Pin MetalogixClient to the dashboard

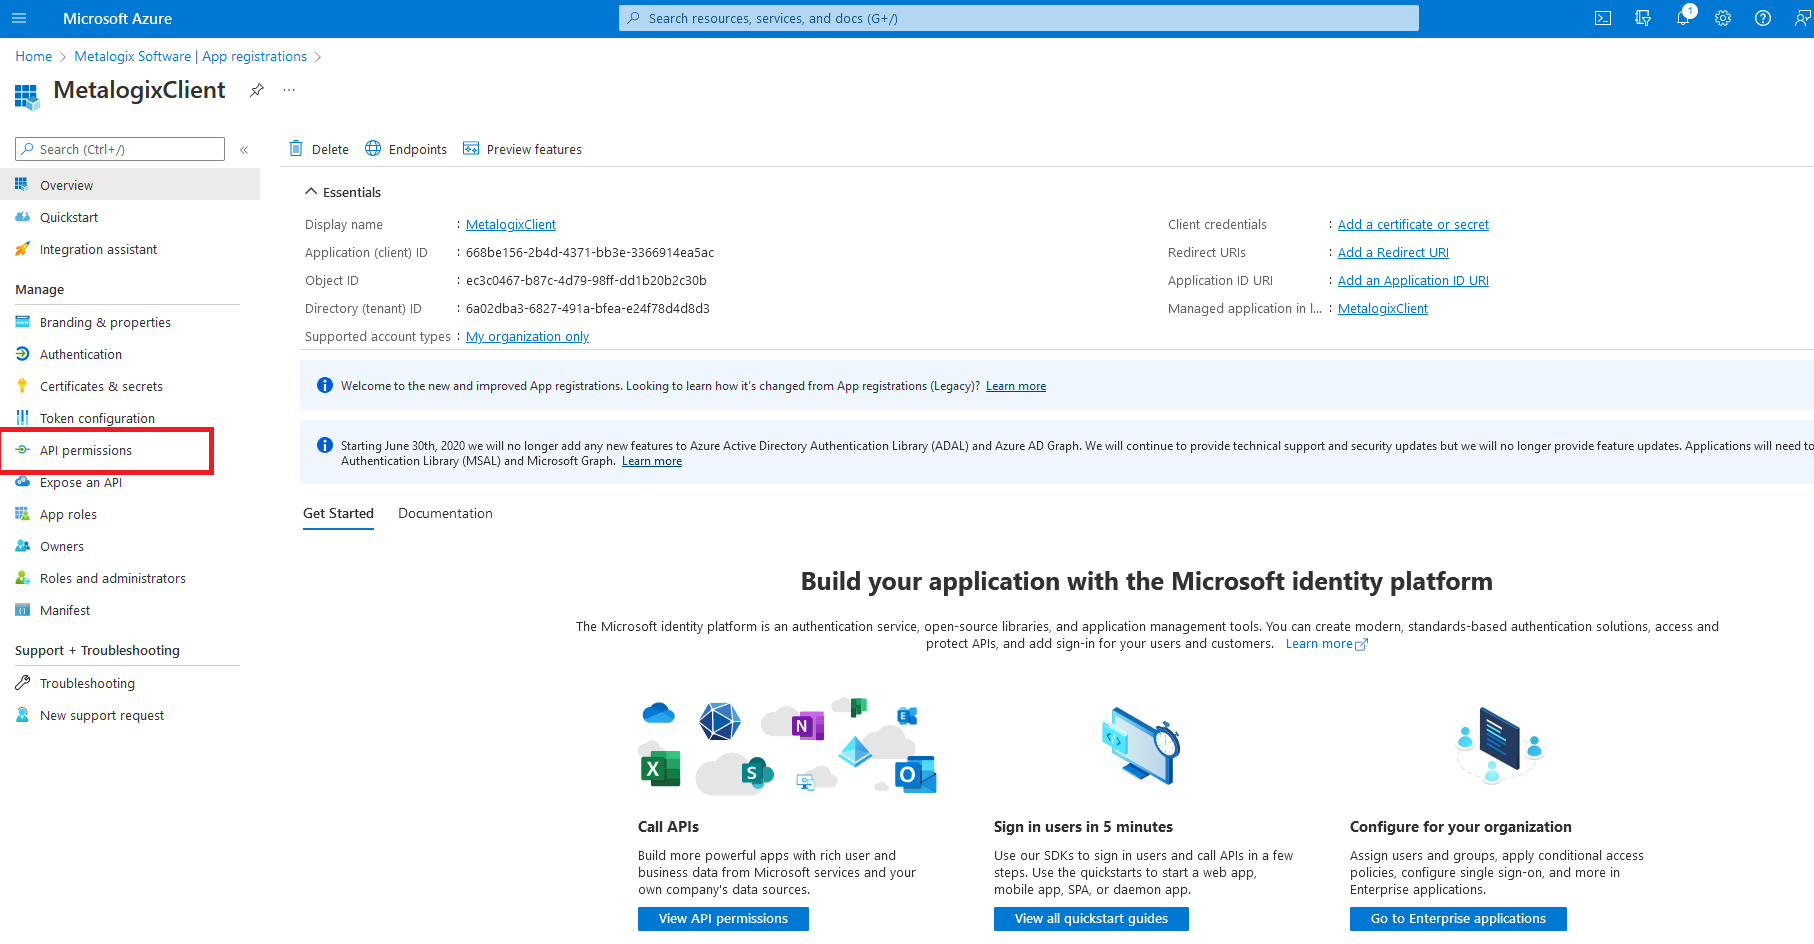click(x=257, y=90)
